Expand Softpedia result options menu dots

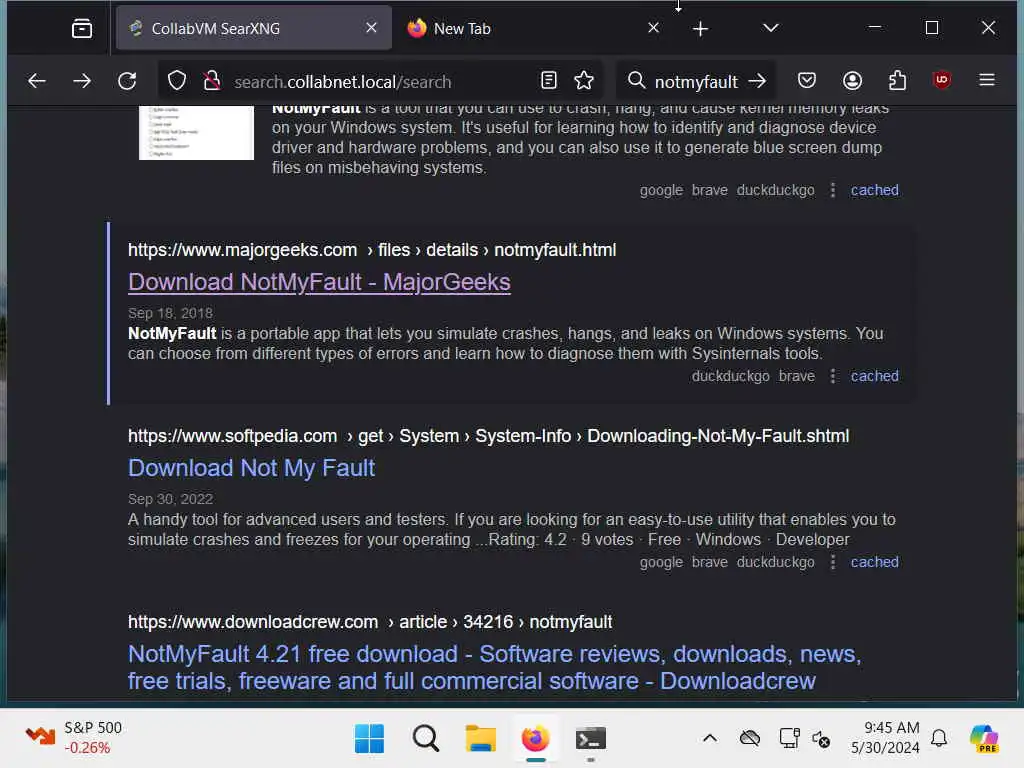click(x=832, y=562)
